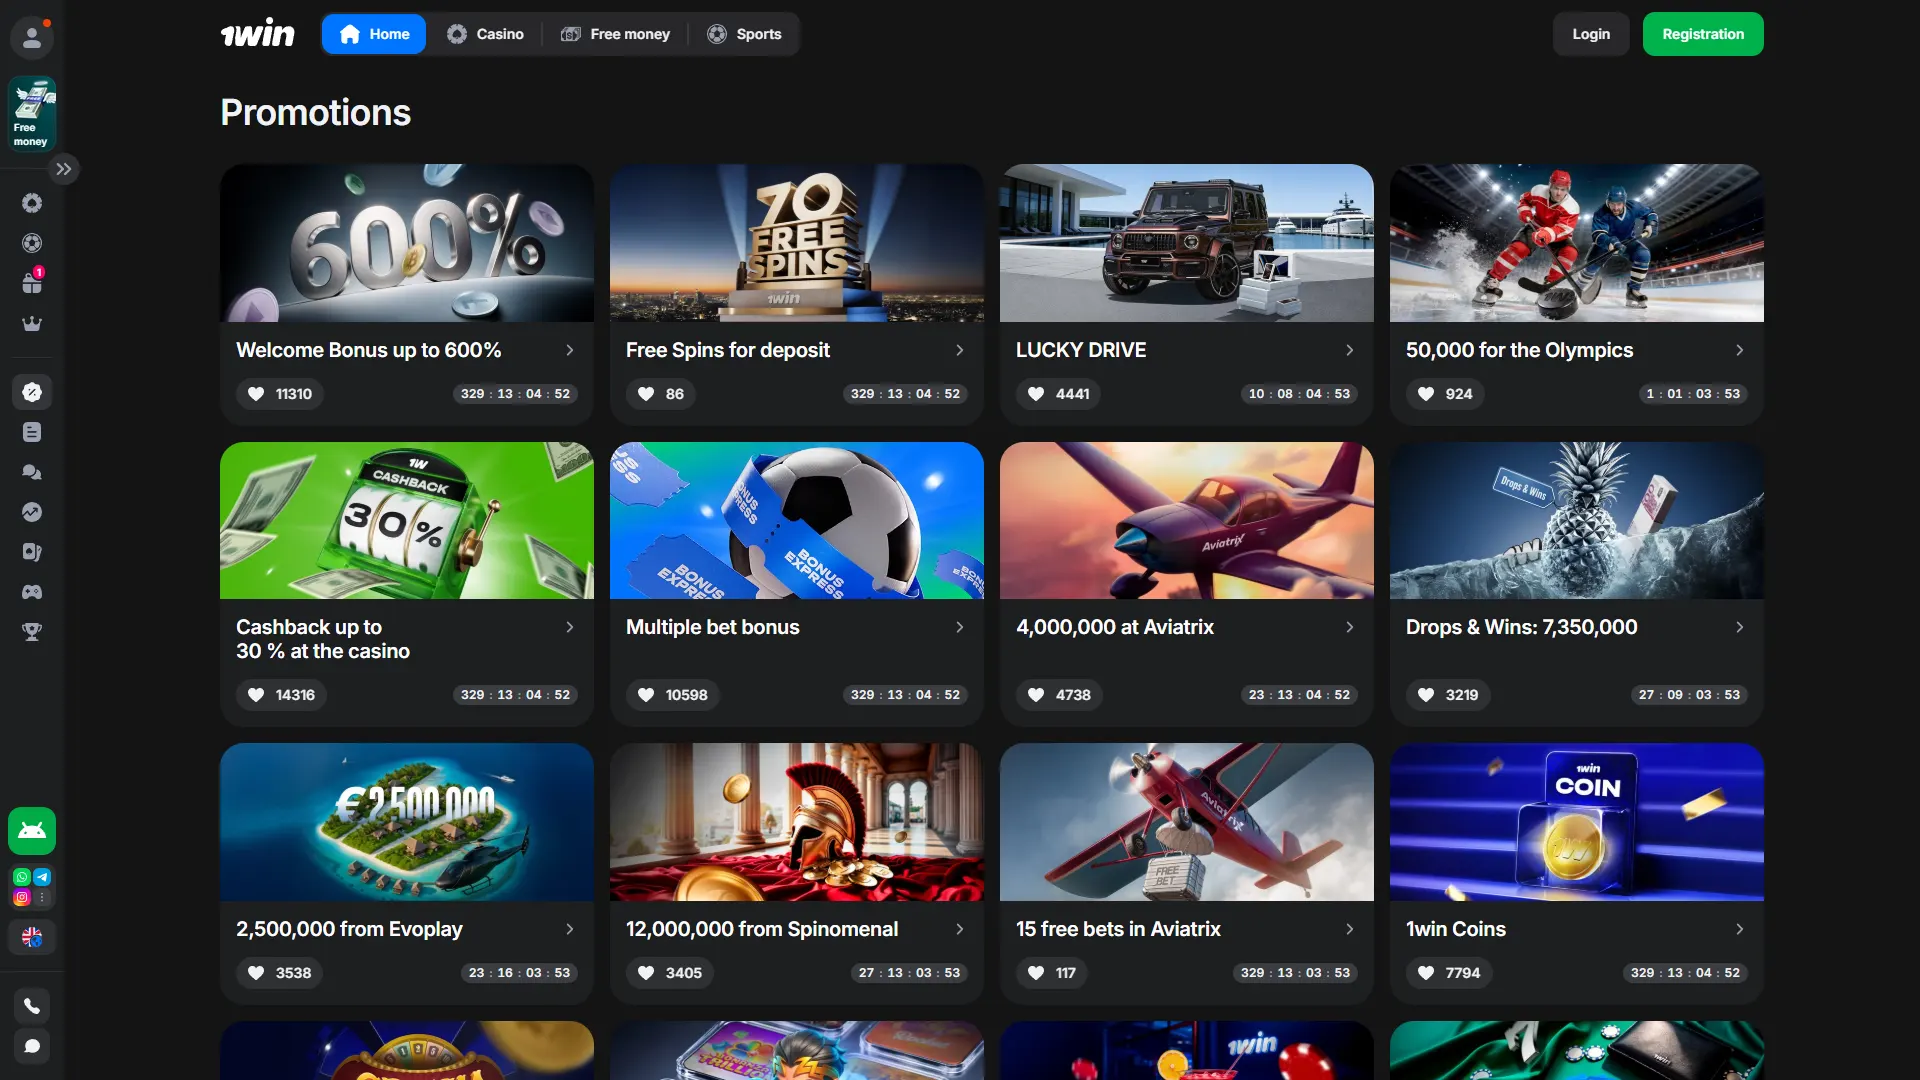The width and height of the screenshot is (1920, 1080).
Task: Tap the Android app download icon
Action: (31, 830)
